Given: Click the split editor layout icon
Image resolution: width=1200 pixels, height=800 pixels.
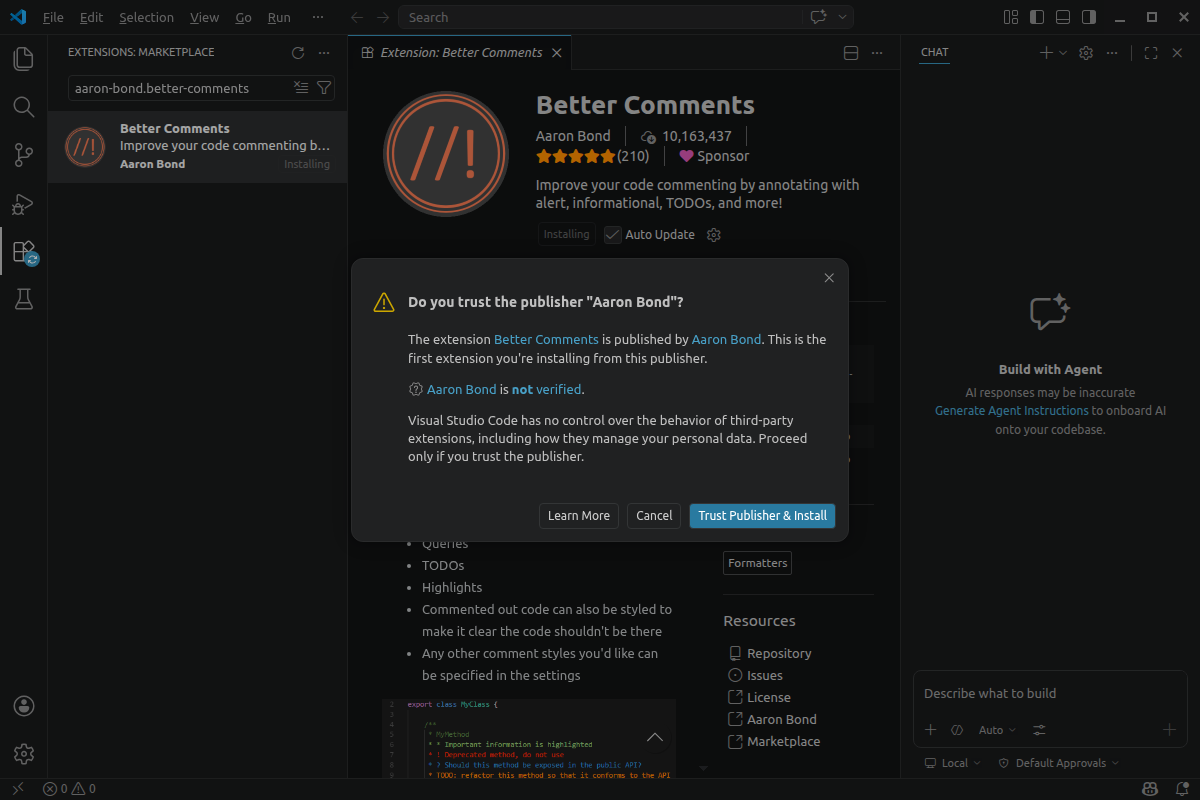Looking at the screenshot, I should tap(851, 53).
